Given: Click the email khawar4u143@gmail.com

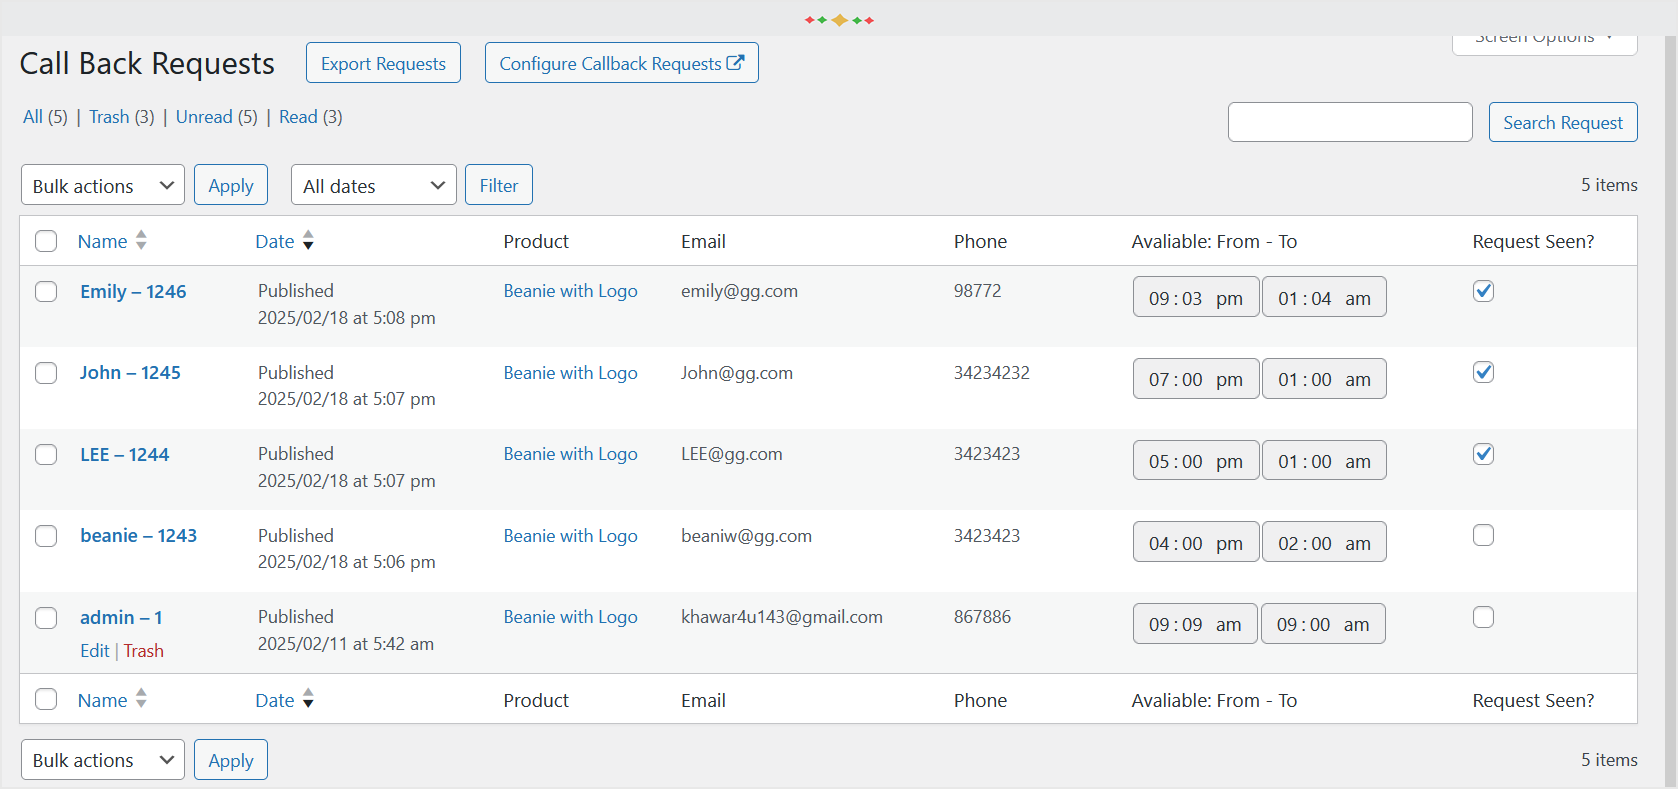Looking at the screenshot, I should [782, 617].
